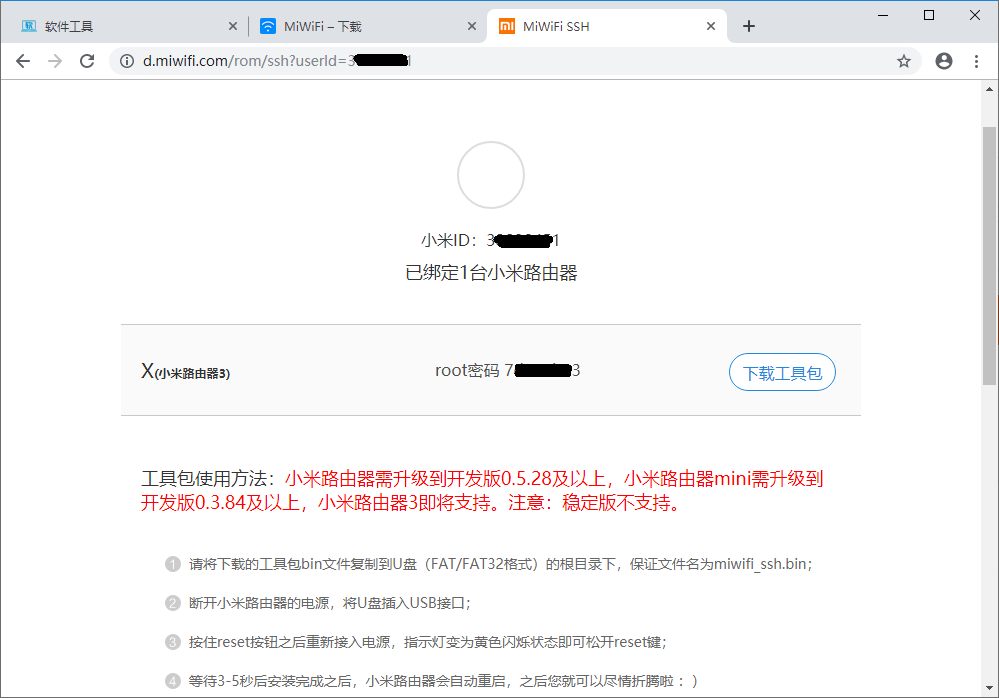
Task: Close the MiWiFi SSH tab
Action: point(711,26)
